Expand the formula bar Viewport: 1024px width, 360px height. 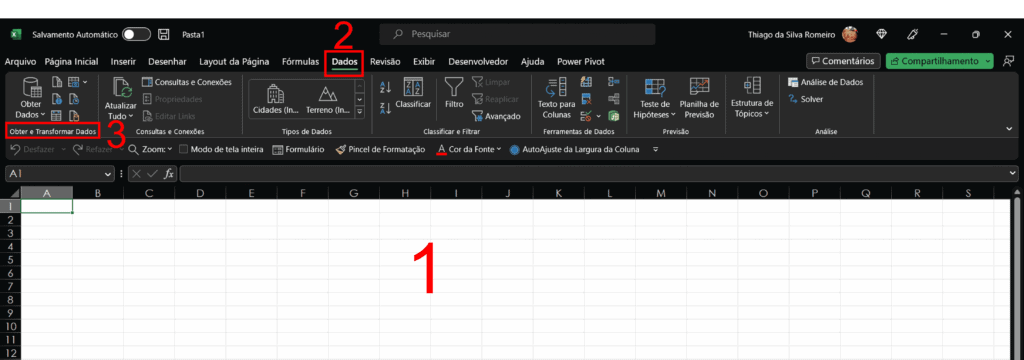pos(1013,174)
